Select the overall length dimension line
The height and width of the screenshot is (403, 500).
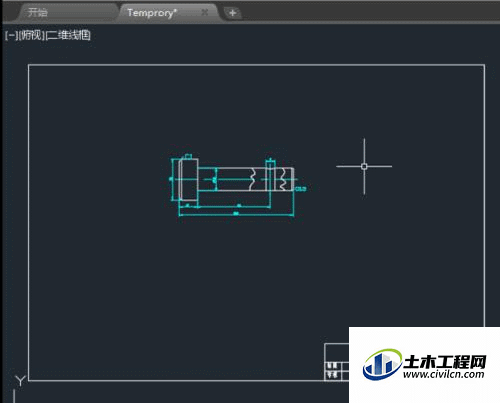(x=236, y=215)
